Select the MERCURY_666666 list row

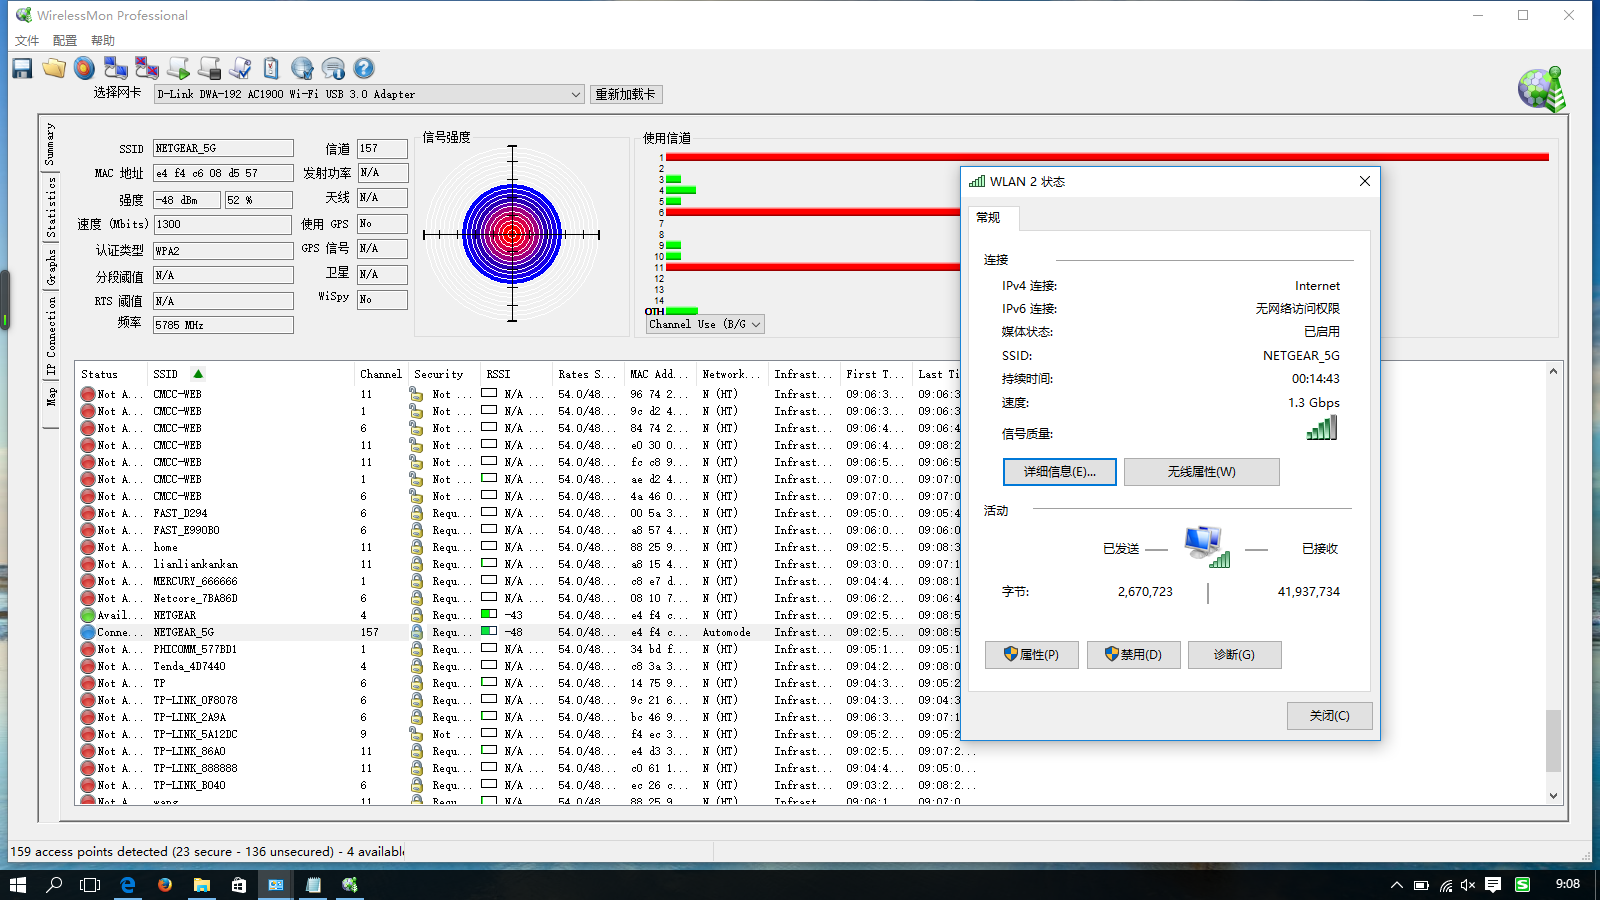519,581
